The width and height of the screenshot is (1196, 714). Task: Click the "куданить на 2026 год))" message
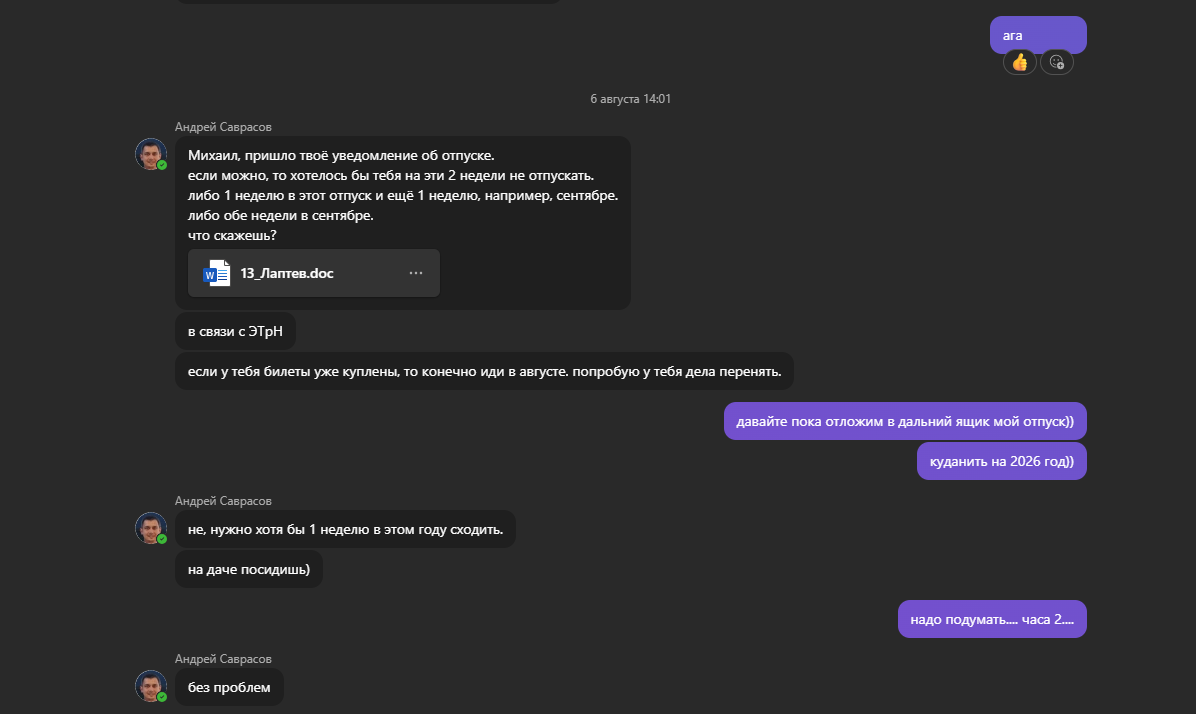[x=1001, y=461]
